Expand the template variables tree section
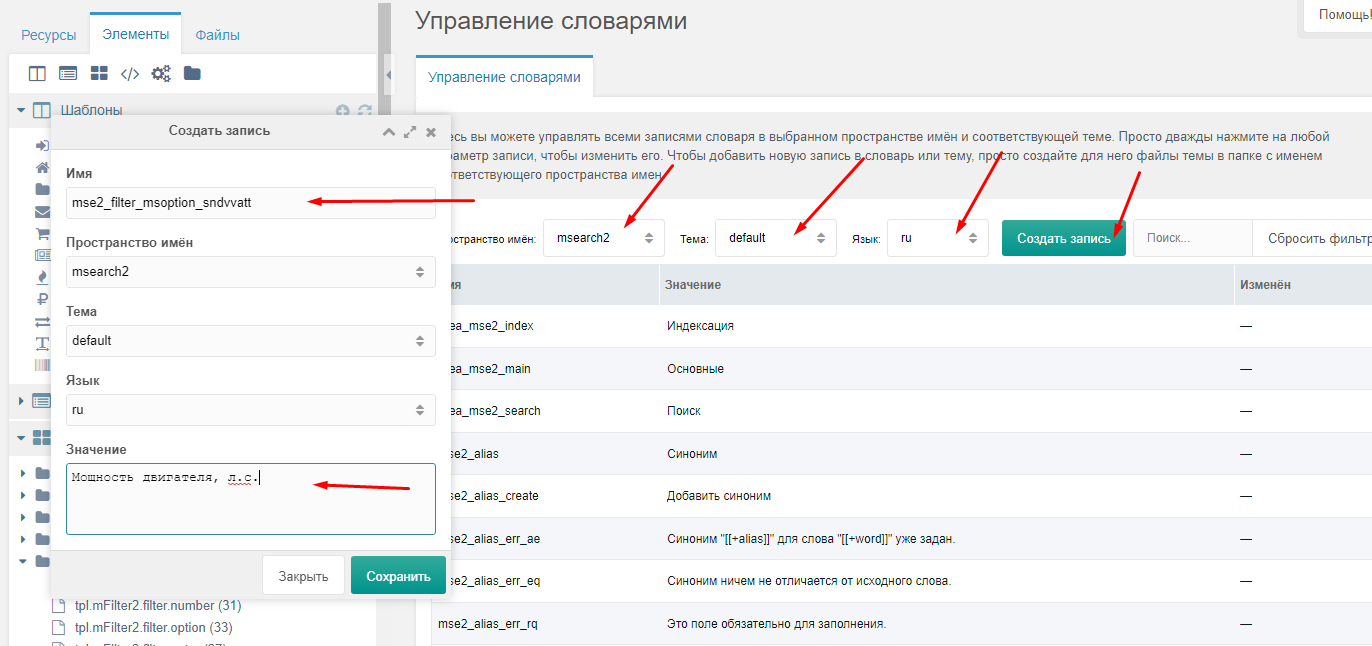Viewport: 1372px width, 646px height. [20, 401]
